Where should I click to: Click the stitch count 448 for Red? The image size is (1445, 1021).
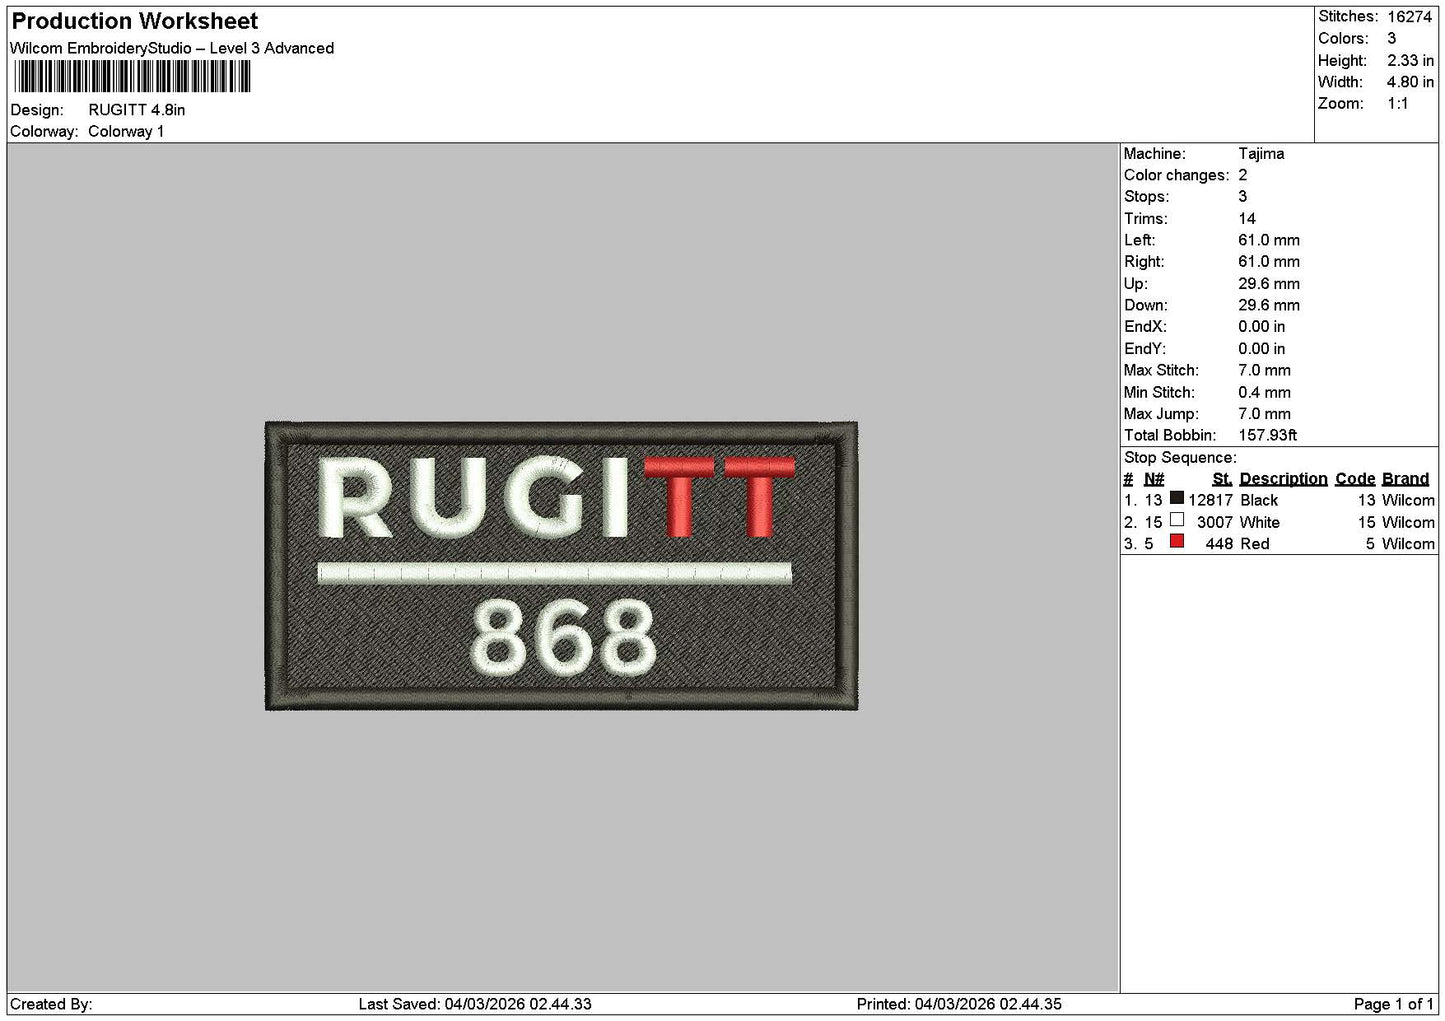(x=1219, y=544)
